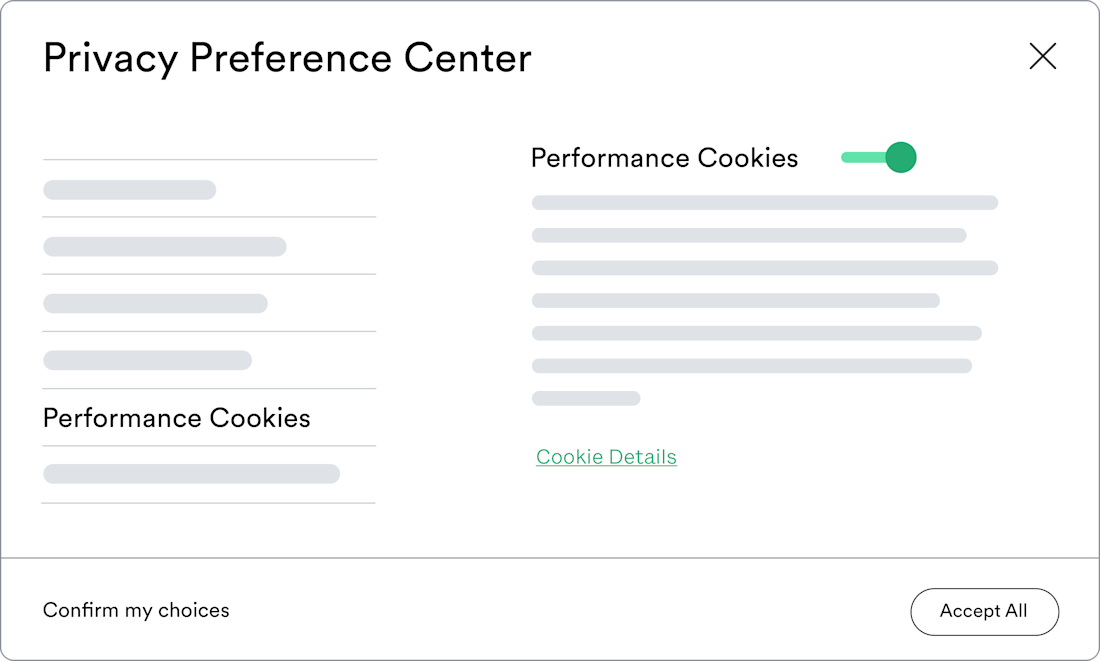Open the Cookie Details link
The image size is (1100, 661).
click(606, 457)
